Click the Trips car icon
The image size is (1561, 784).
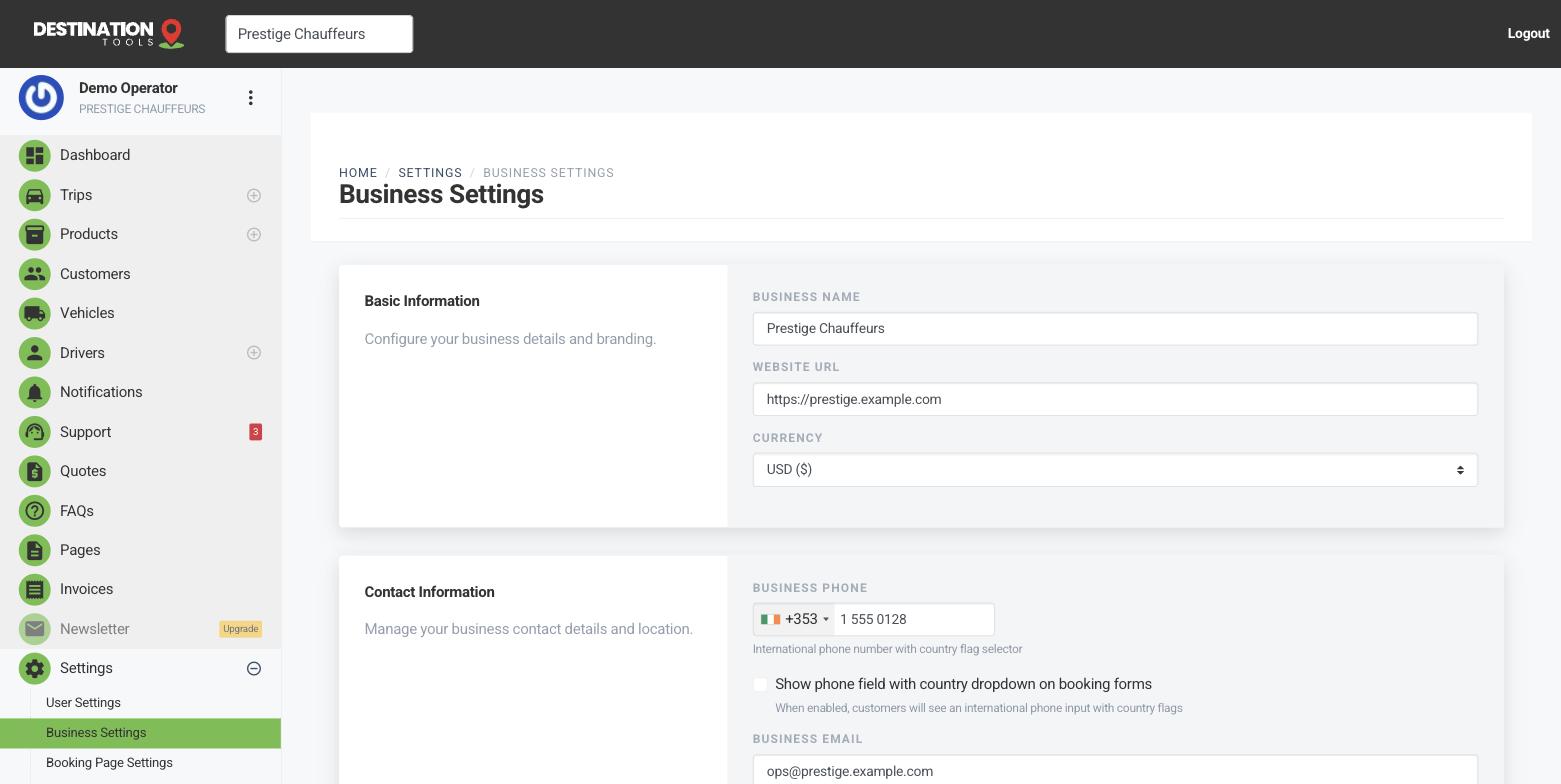click(x=34, y=195)
